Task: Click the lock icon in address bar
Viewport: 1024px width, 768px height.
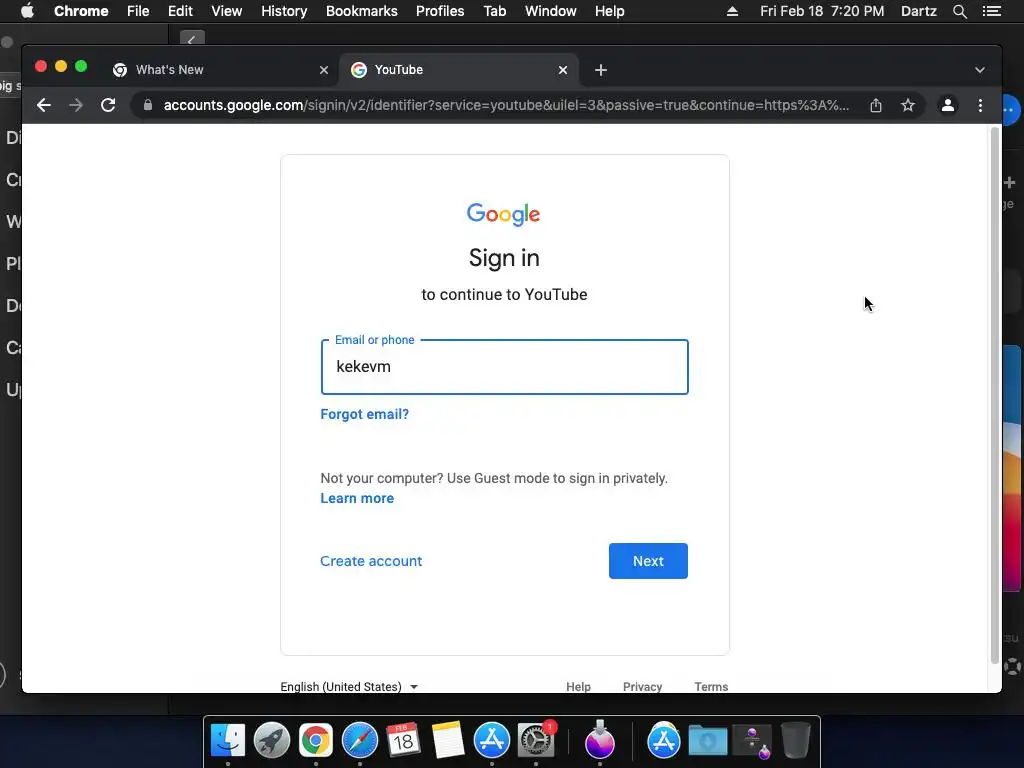Action: pyautogui.click(x=148, y=105)
